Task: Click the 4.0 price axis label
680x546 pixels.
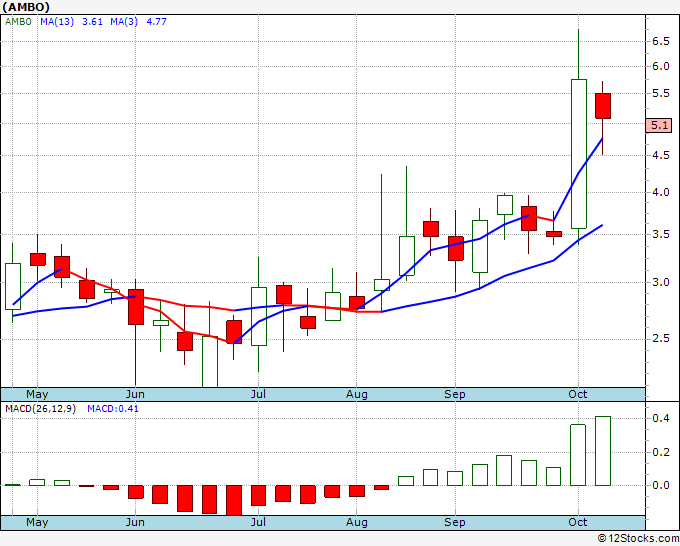Action: (660, 193)
